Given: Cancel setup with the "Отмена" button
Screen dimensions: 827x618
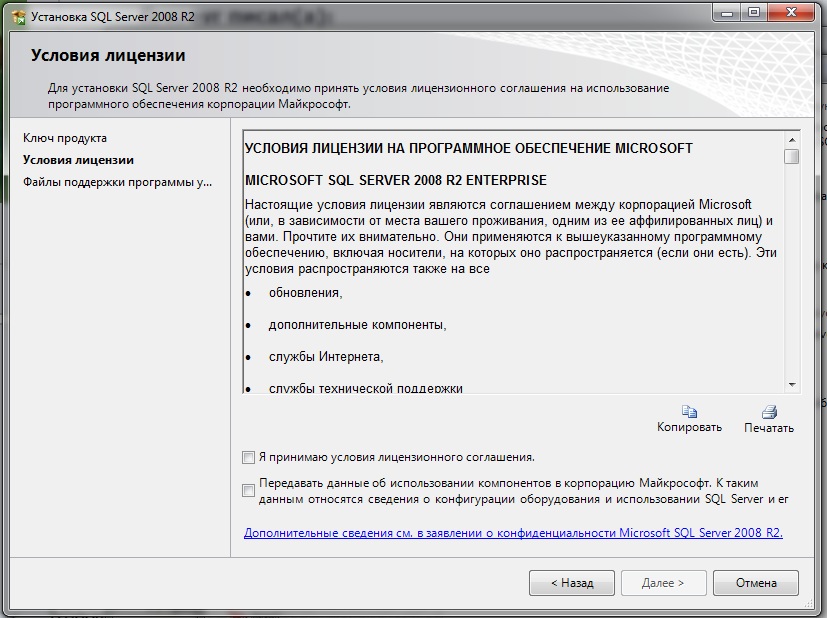Looking at the screenshot, I should point(756,582).
